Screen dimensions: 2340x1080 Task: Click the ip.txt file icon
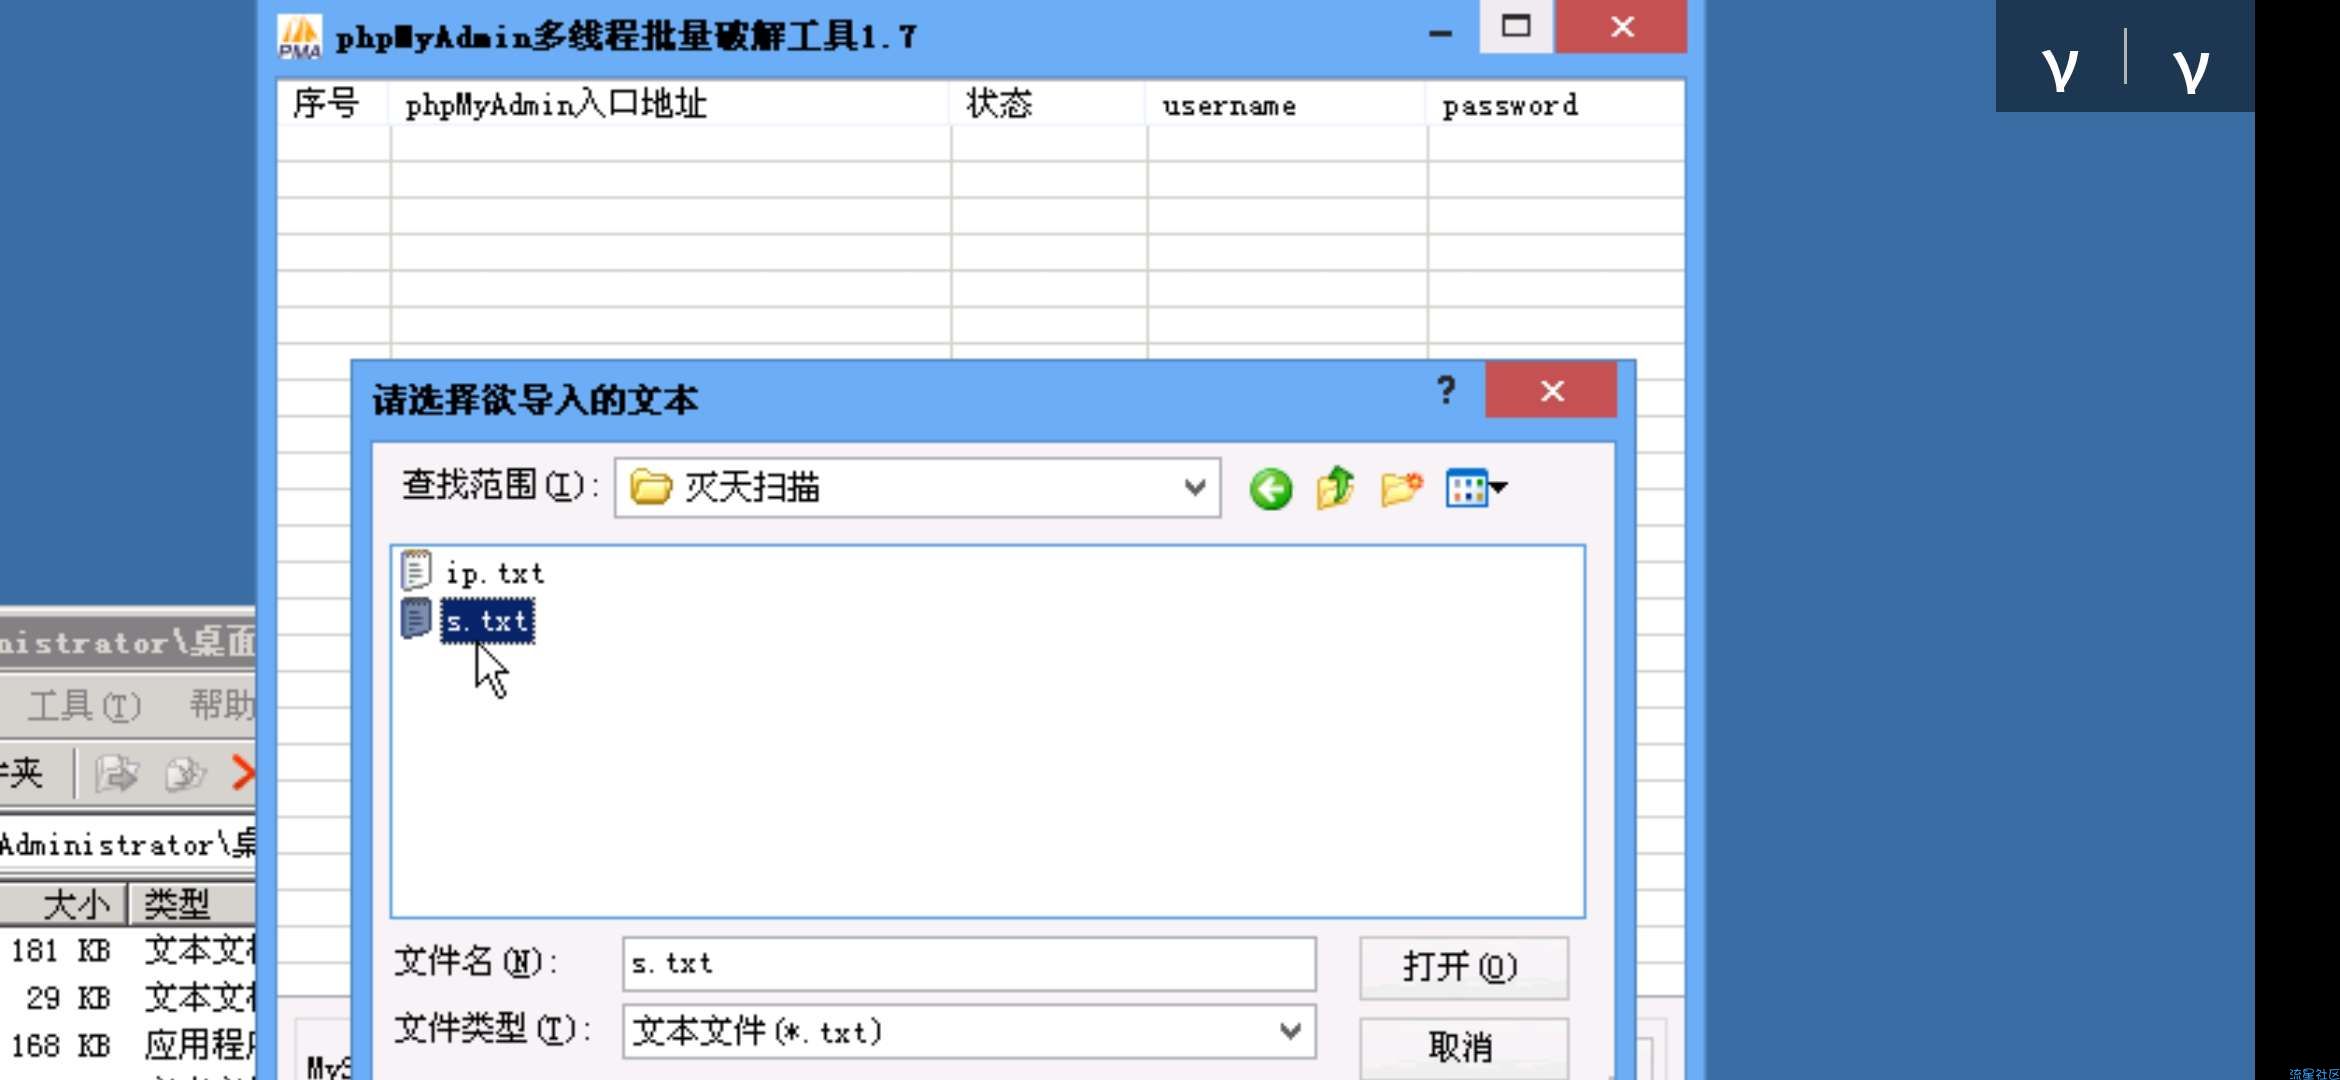click(x=416, y=571)
